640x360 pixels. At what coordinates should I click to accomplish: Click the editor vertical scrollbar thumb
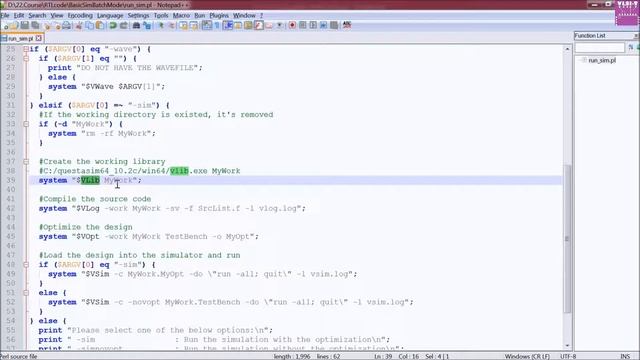[567, 239]
